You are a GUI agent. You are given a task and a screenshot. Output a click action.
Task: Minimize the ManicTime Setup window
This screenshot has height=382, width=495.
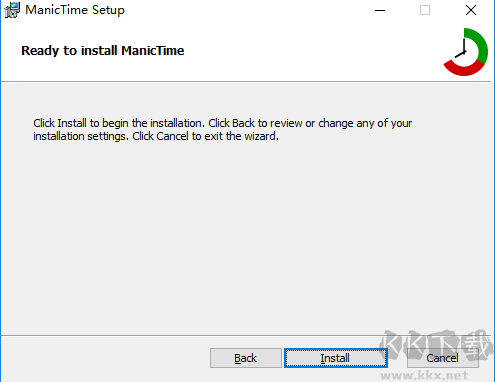380,10
